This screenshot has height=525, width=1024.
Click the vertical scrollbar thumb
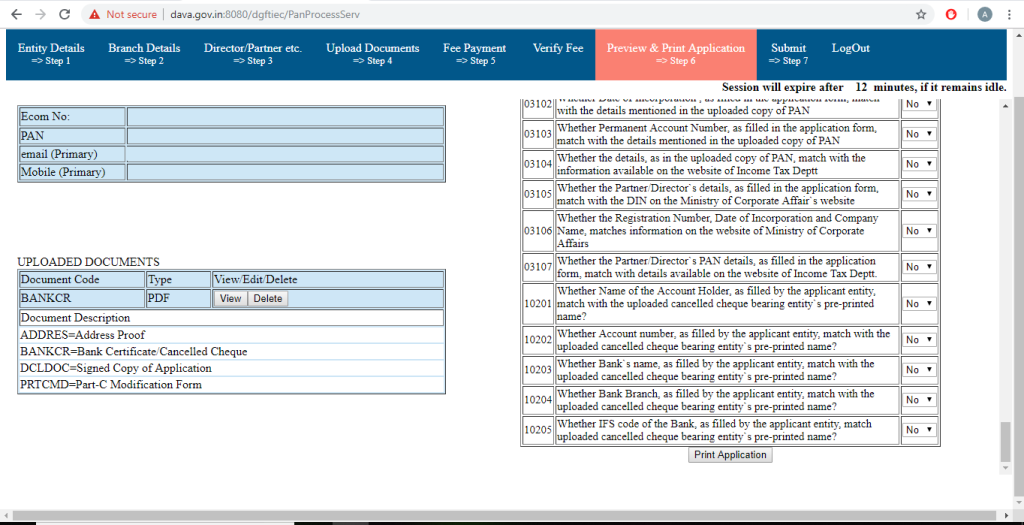point(1006,442)
